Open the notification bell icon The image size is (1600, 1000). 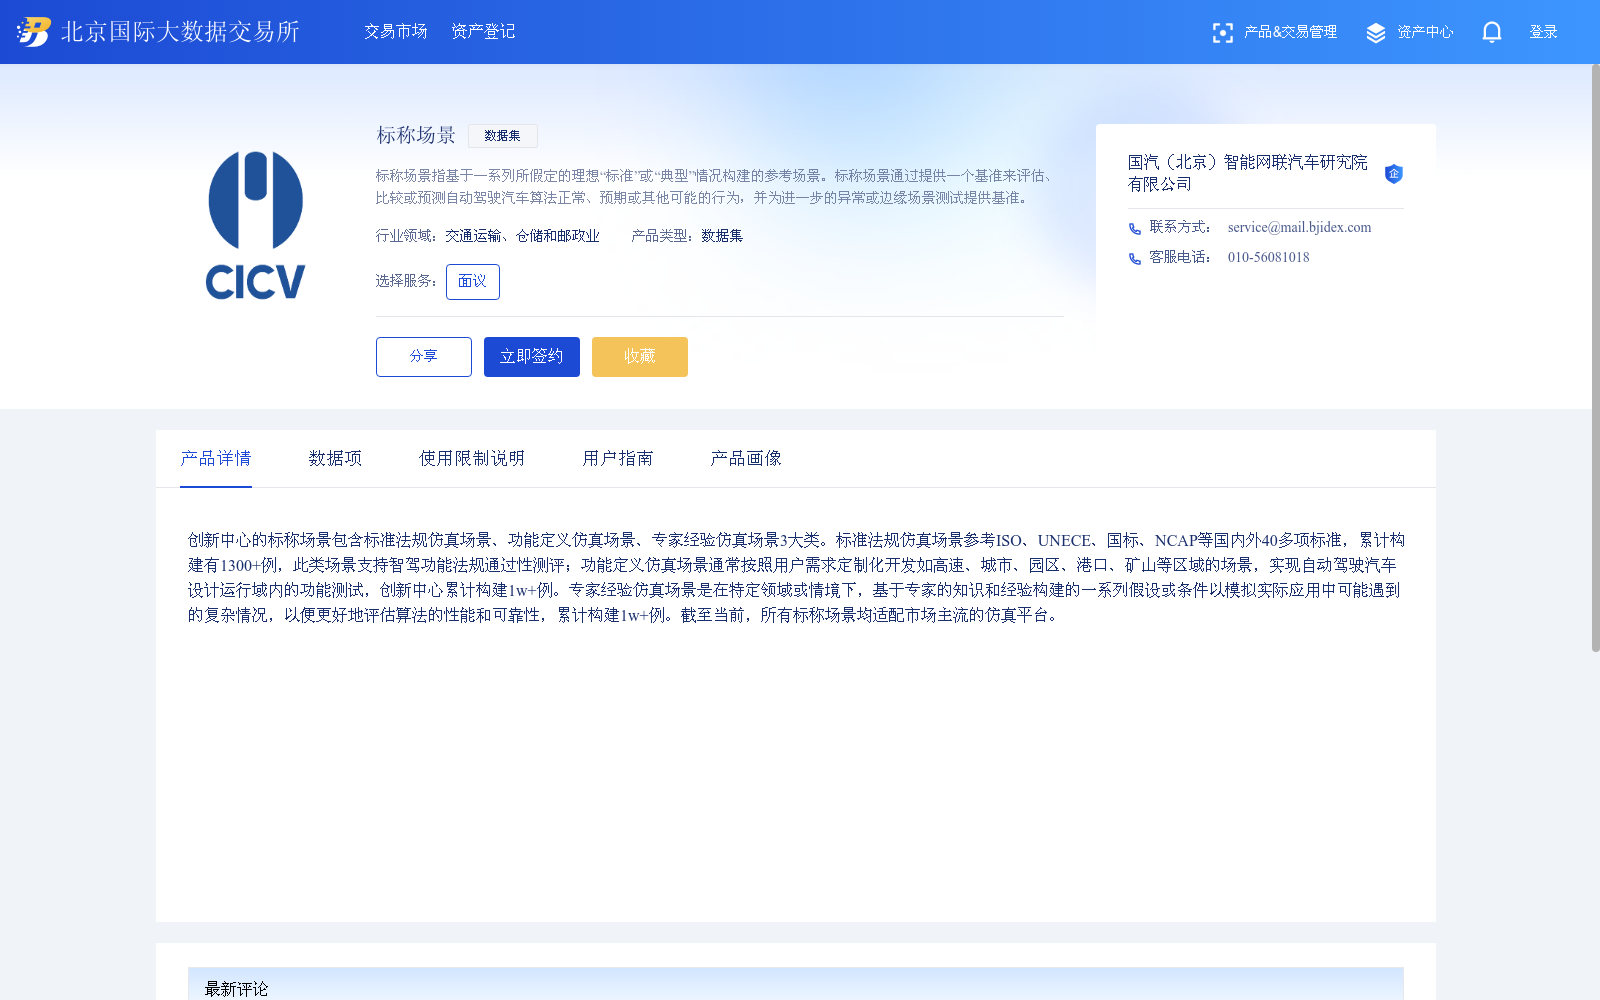coord(1492,32)
